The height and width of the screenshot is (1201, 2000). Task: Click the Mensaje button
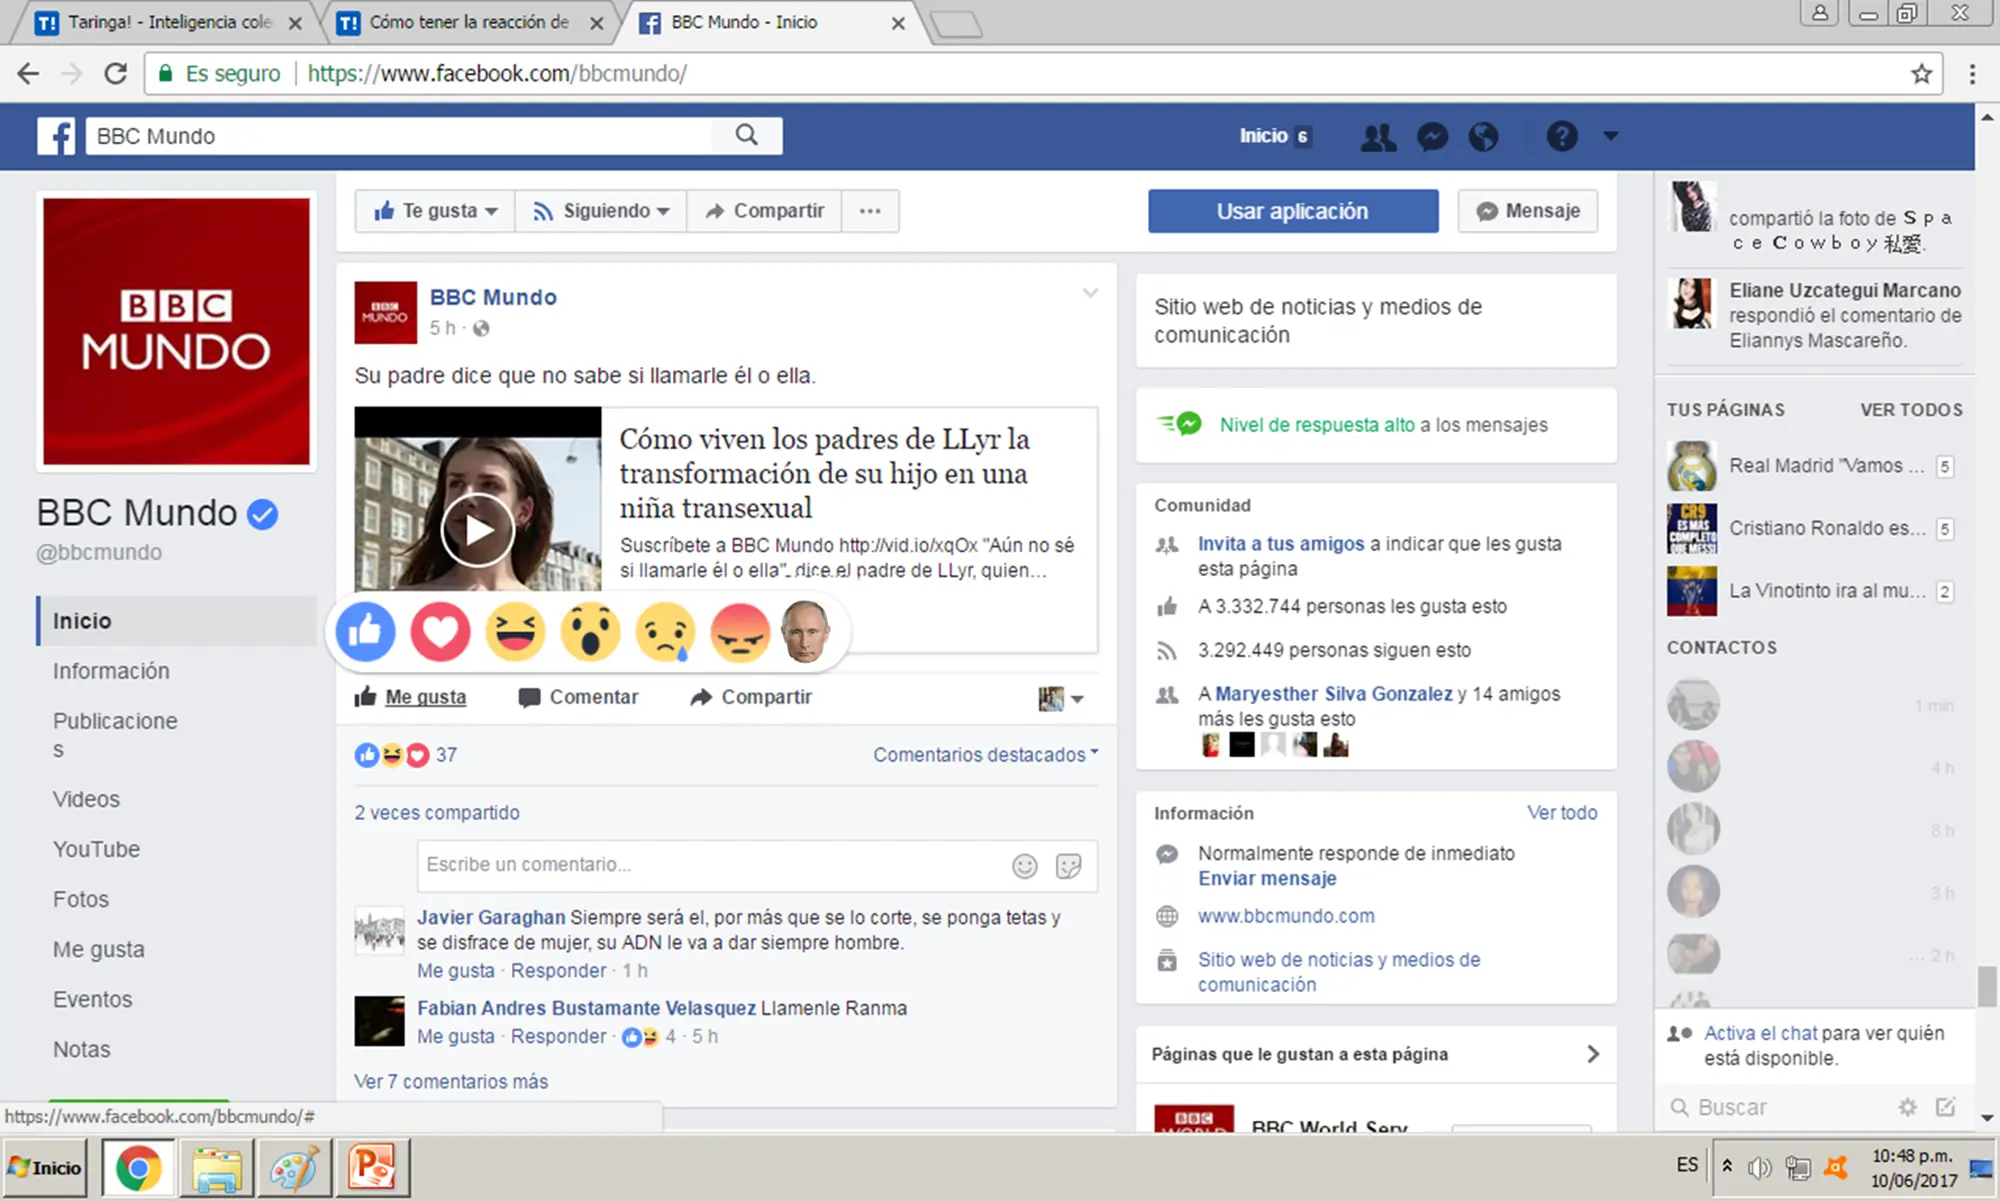(x=1528, y=211)
